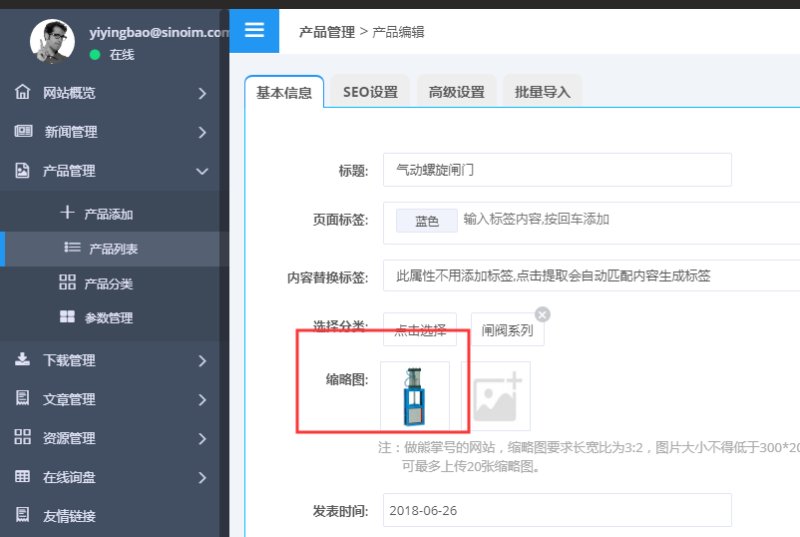Collapse the 产品管理 menu chevron
The image size is (800, 537).
[x=202, y=171]
